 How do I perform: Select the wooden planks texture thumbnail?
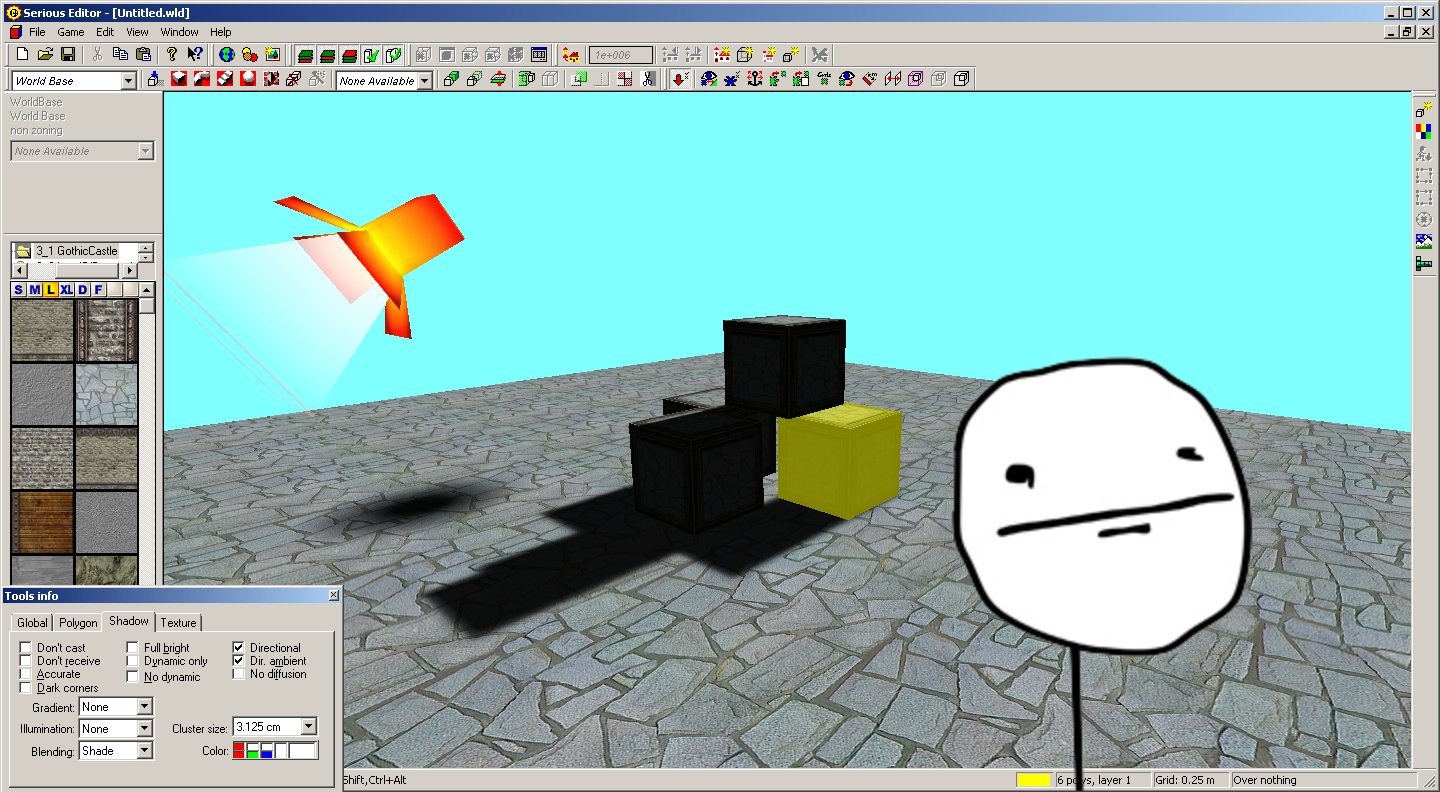(42, 522)
